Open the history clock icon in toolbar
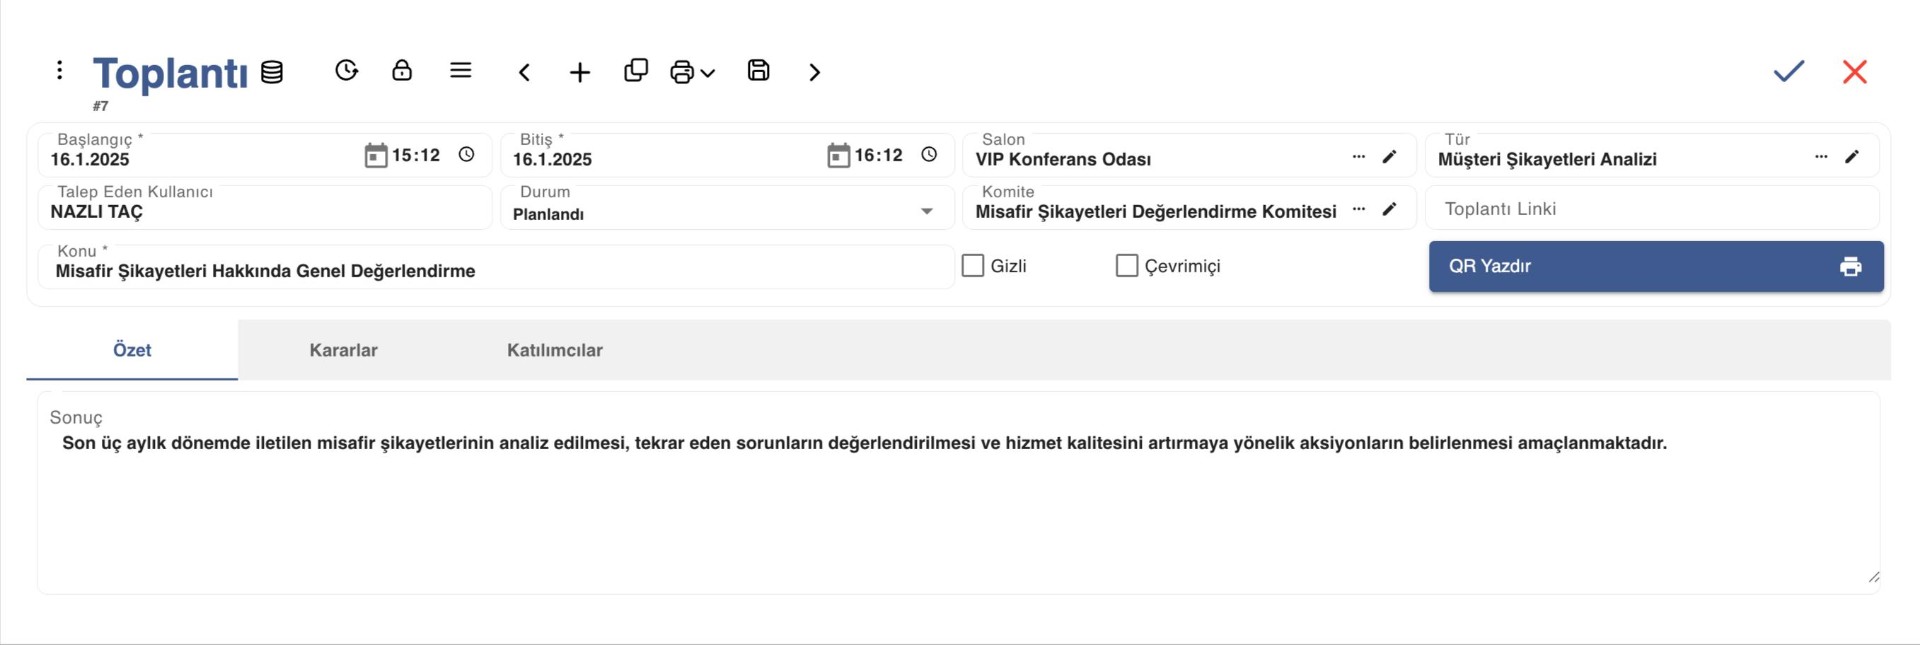1920x645 pixels. coord(346,70)
